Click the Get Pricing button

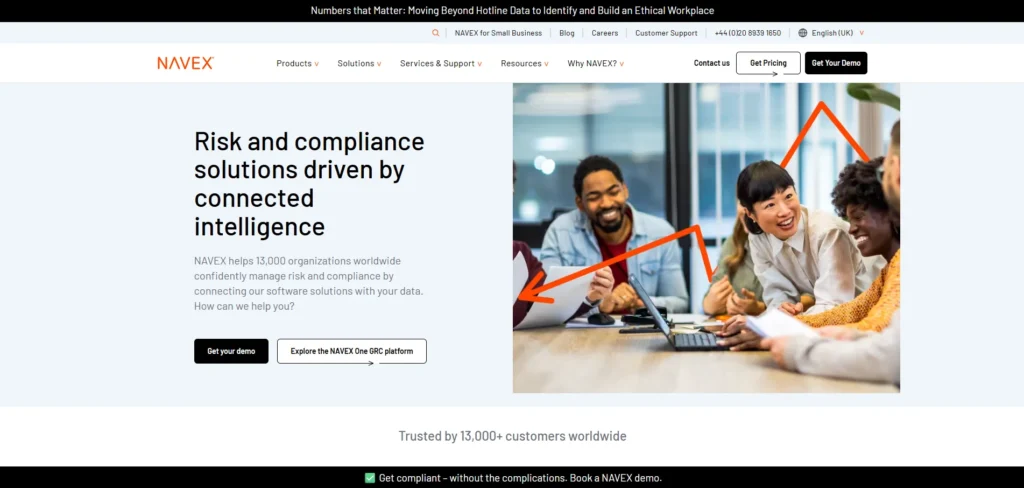[768, 63]
